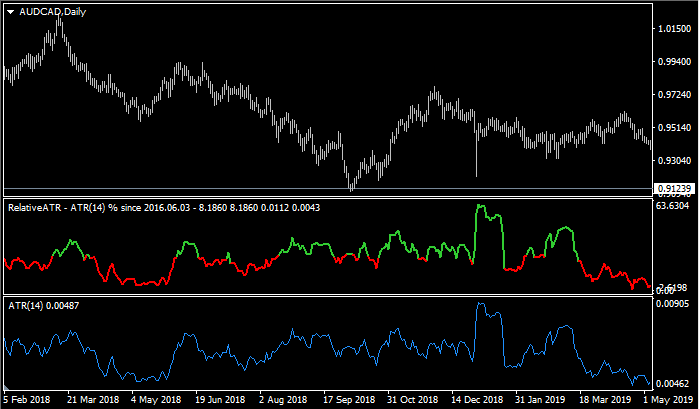This screenshot has height=409, width=700.
Task: Select the 17 Sep 2018 date label
Action: (347, 400)
